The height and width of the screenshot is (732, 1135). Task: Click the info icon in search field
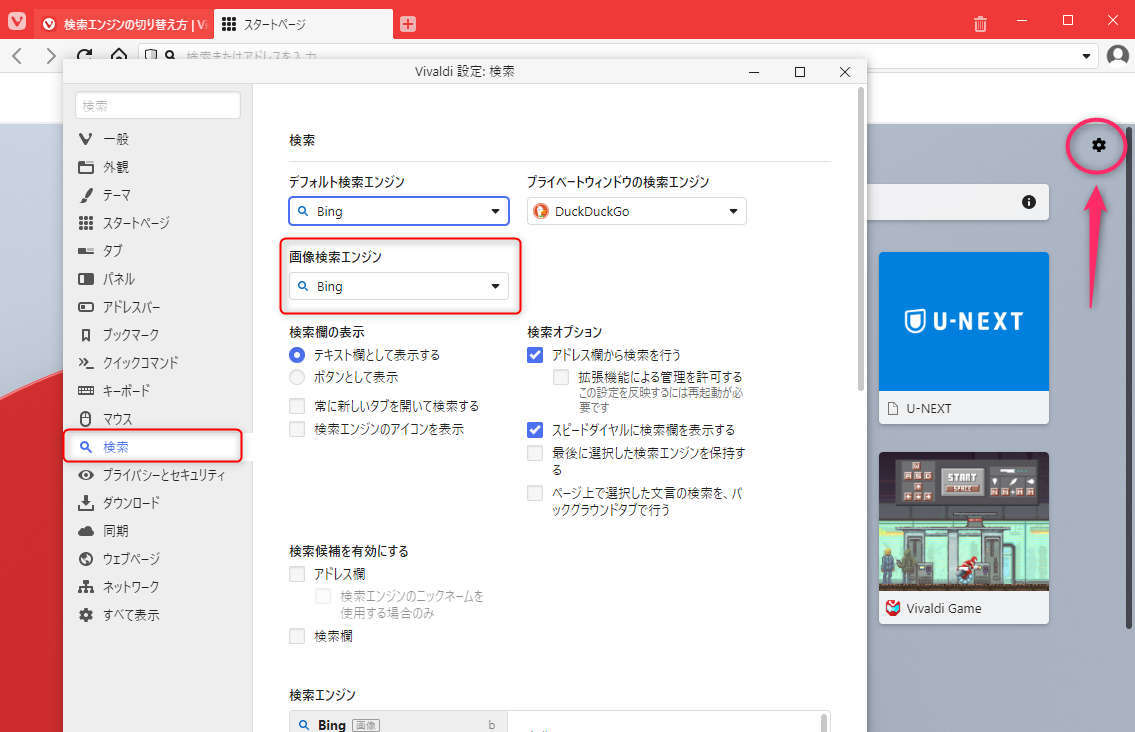click(1029, 202)
